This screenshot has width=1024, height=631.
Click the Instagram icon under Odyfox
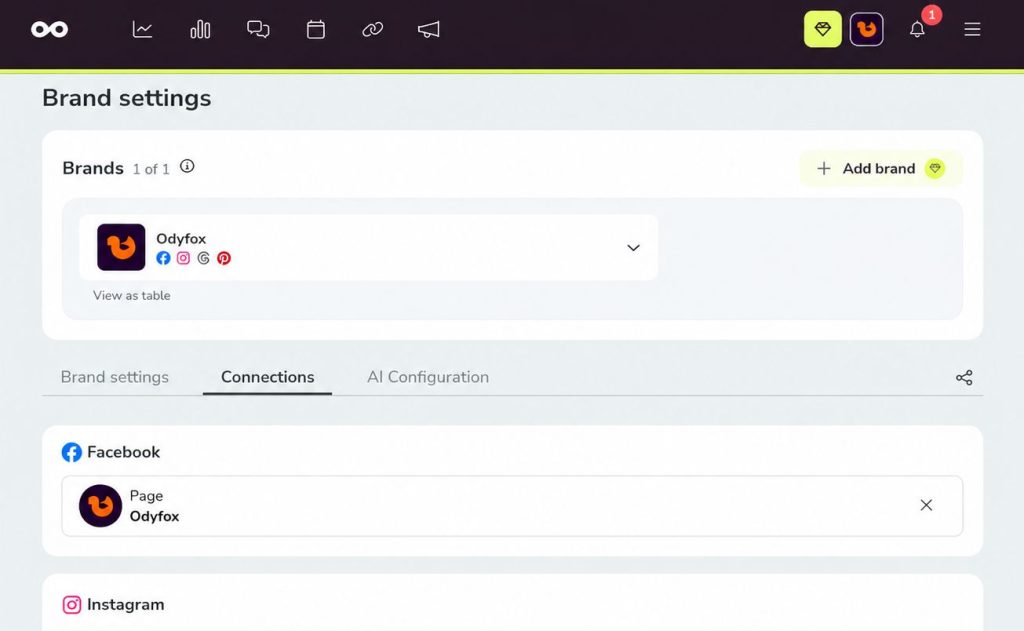[x=184, y=258]
